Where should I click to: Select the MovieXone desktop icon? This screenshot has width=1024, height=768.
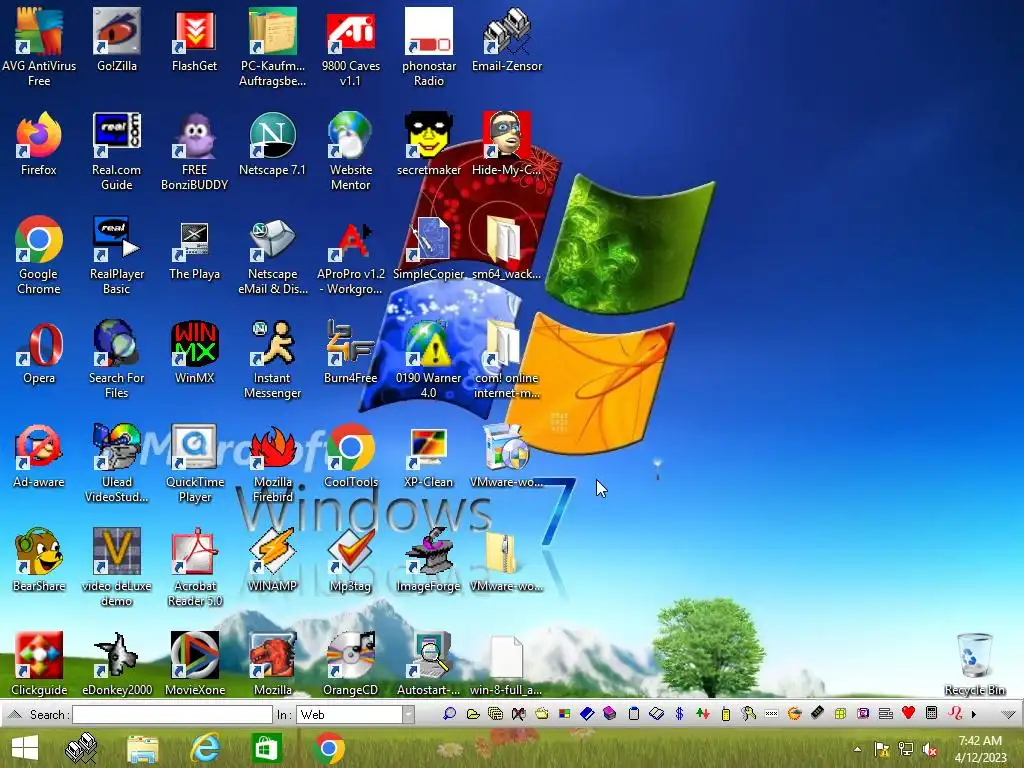pyautogui.click(x=195, y=664)
